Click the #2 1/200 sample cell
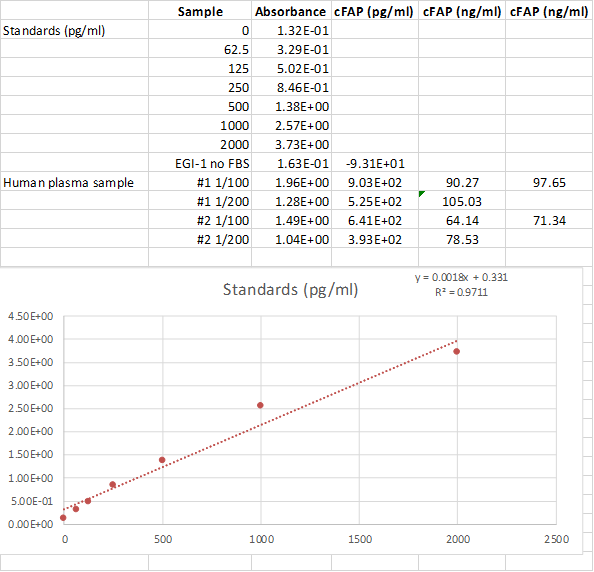The width and height of the screenshot is (594, 572). (x=200, y=239)
